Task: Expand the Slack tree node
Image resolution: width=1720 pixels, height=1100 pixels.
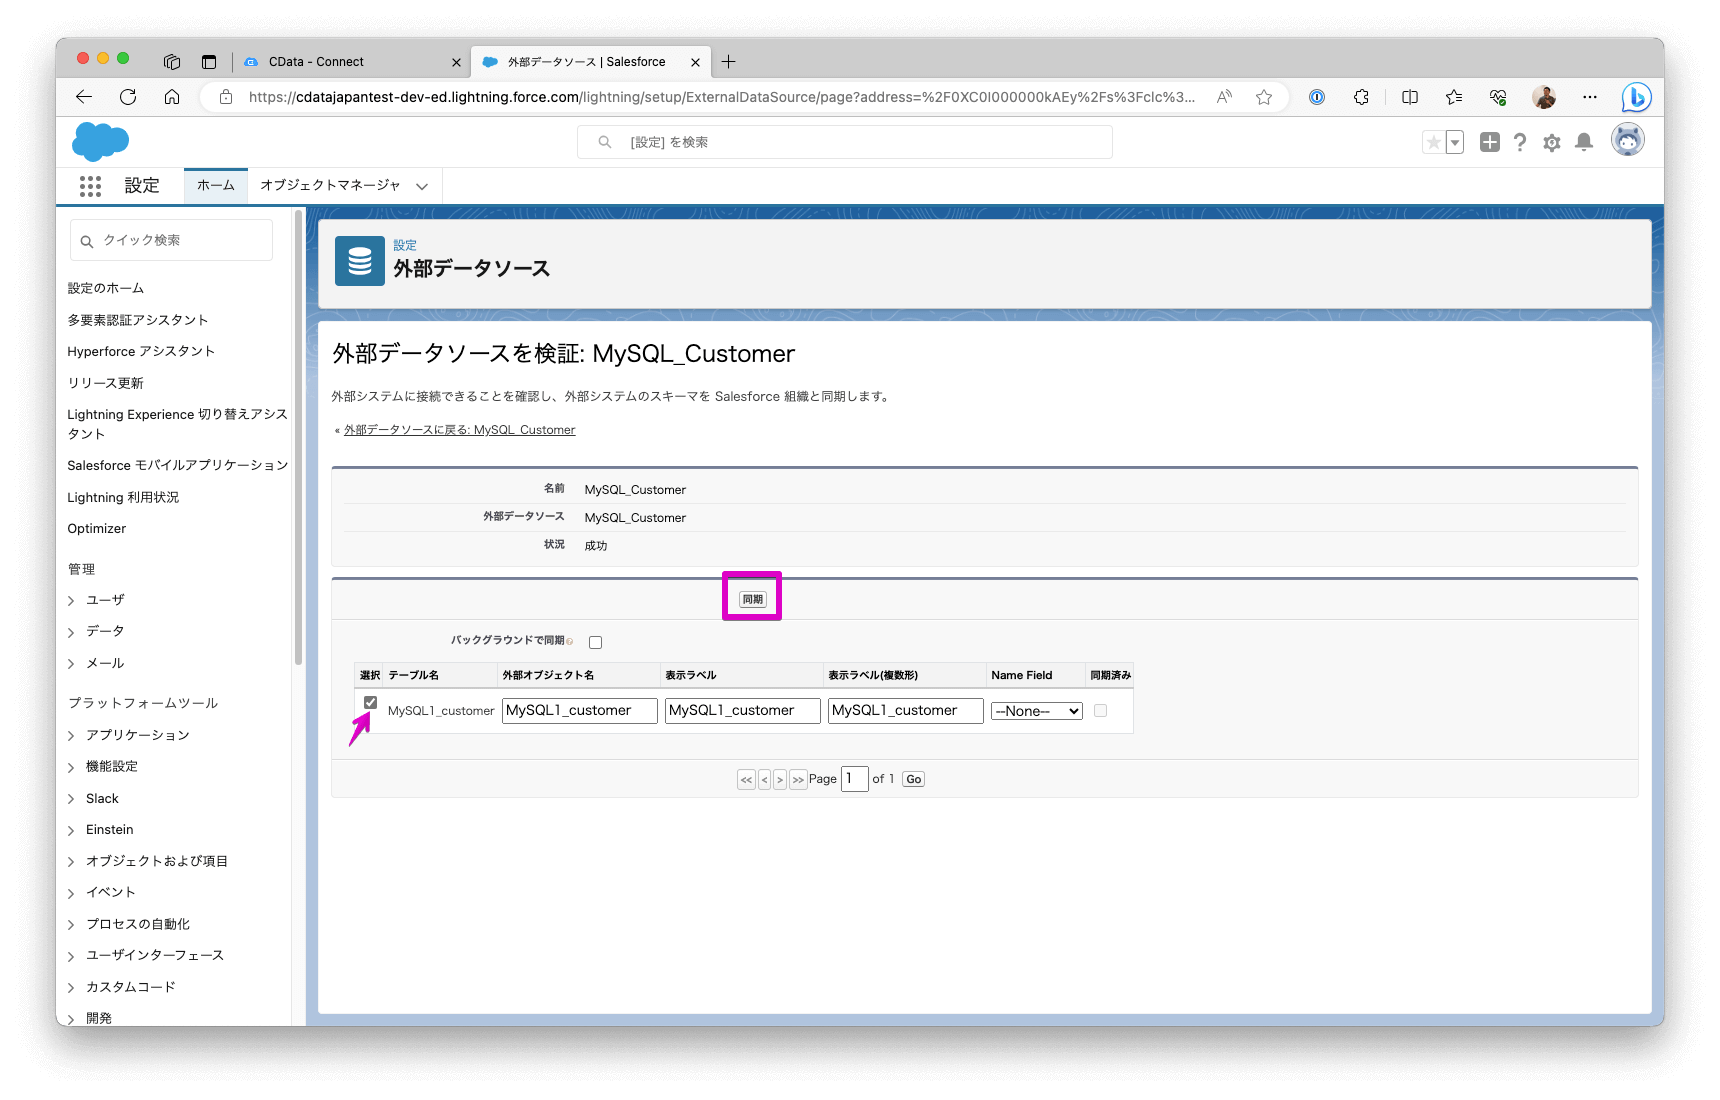Action: coord(71,798)
